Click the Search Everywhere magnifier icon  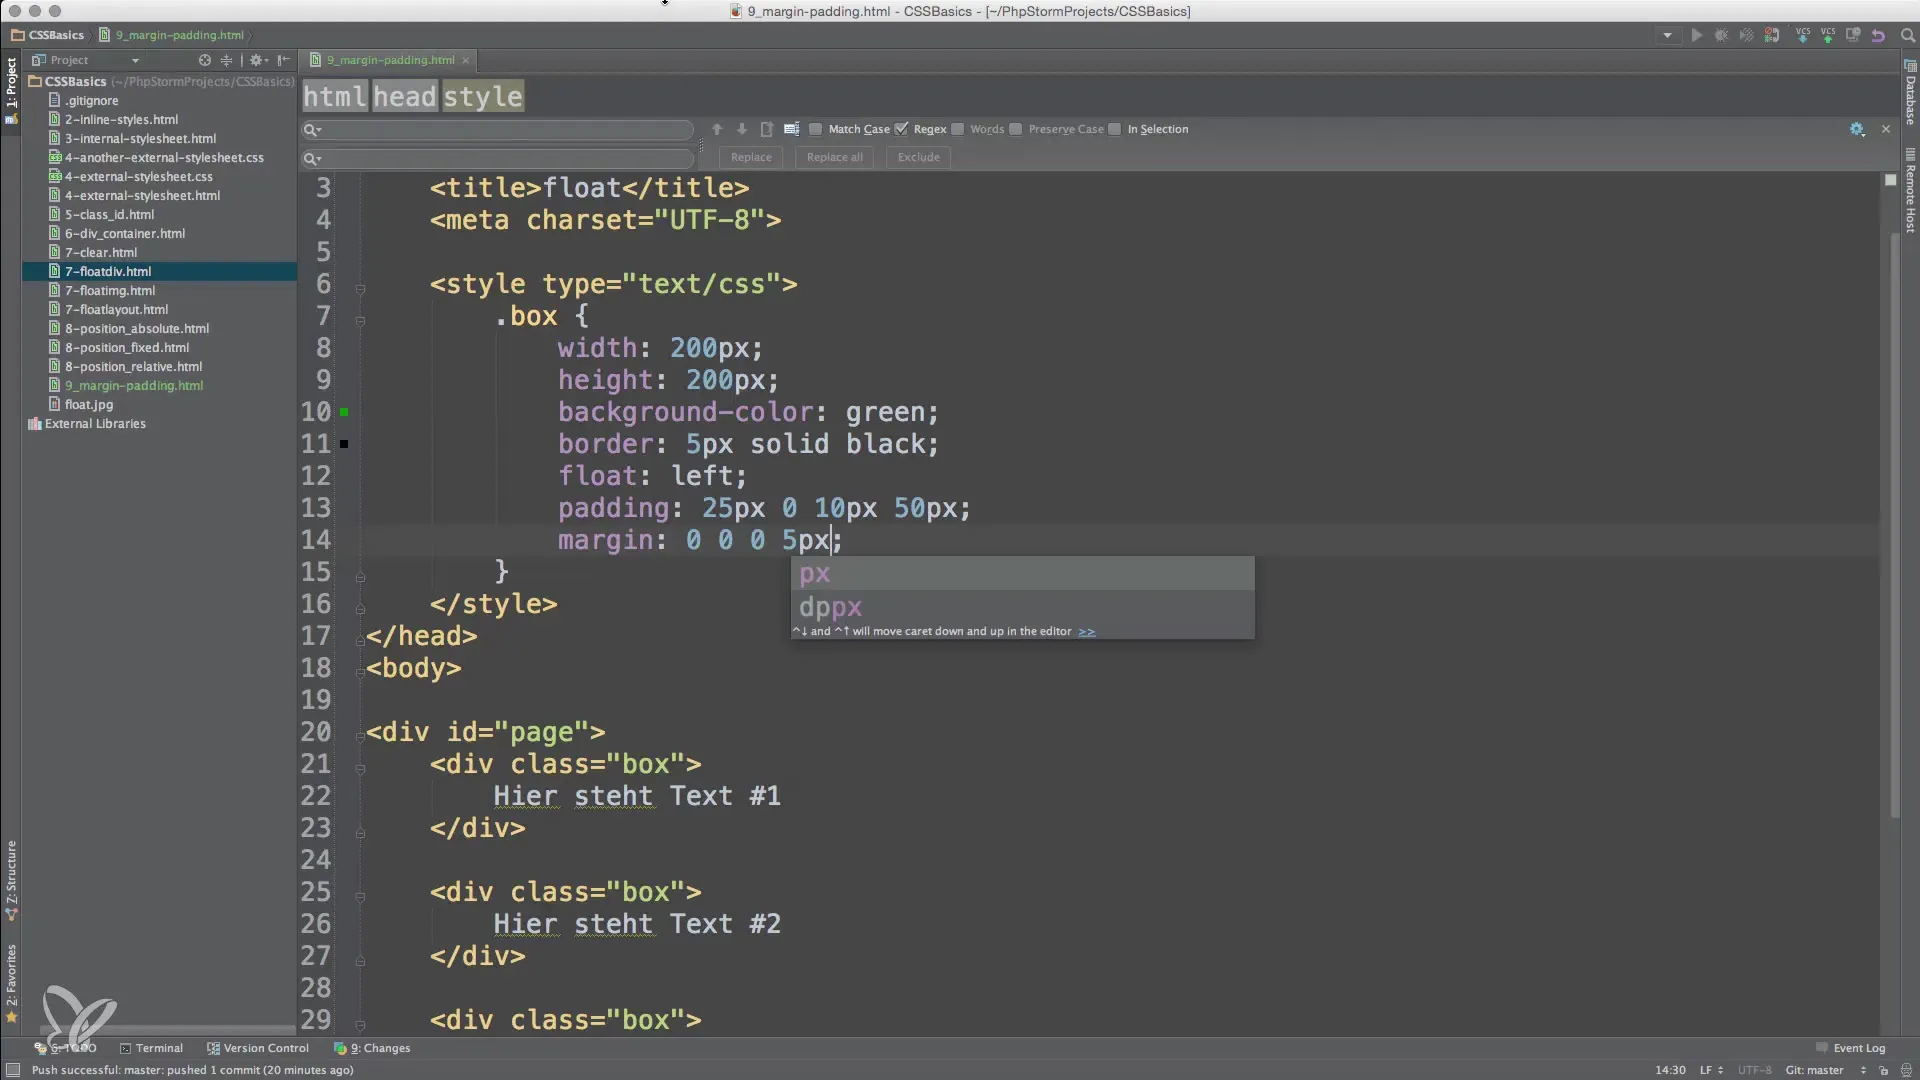(x=1907, y=35)
